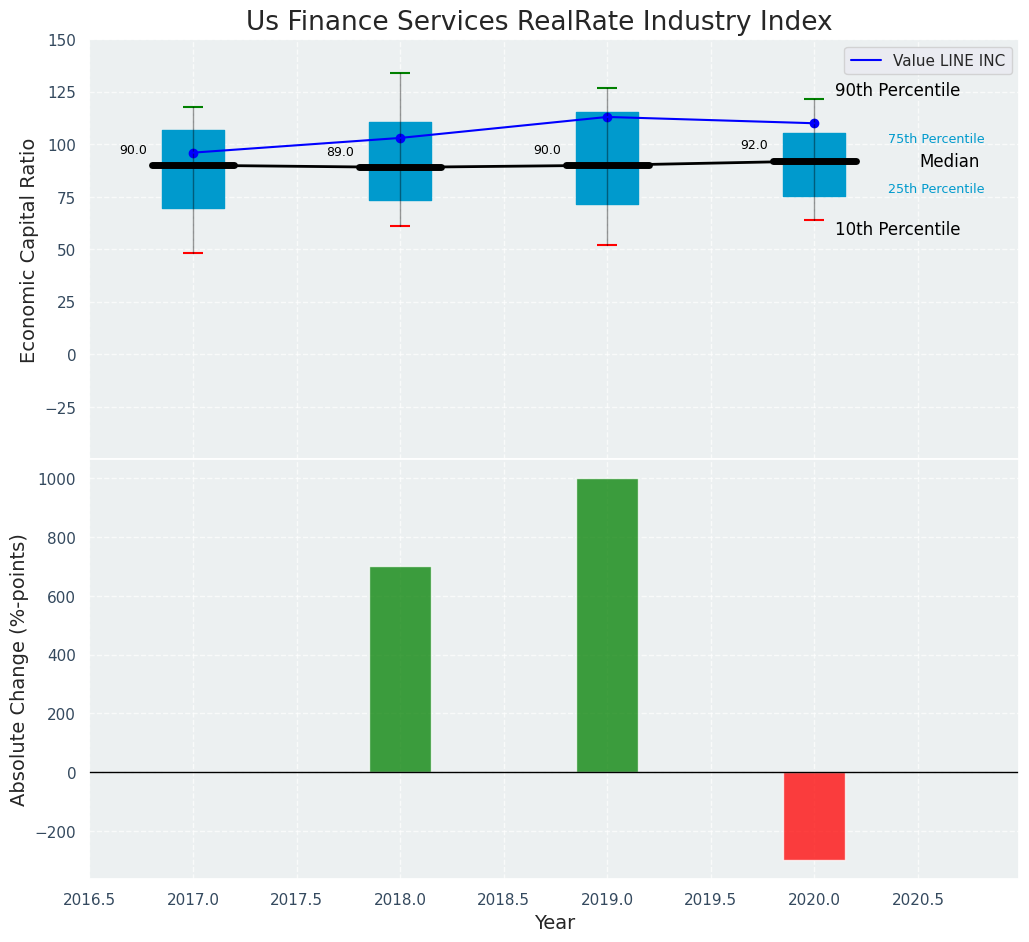Click the 90th Percentile annotation
1029x942 pixels.
[x=897, y=91]
